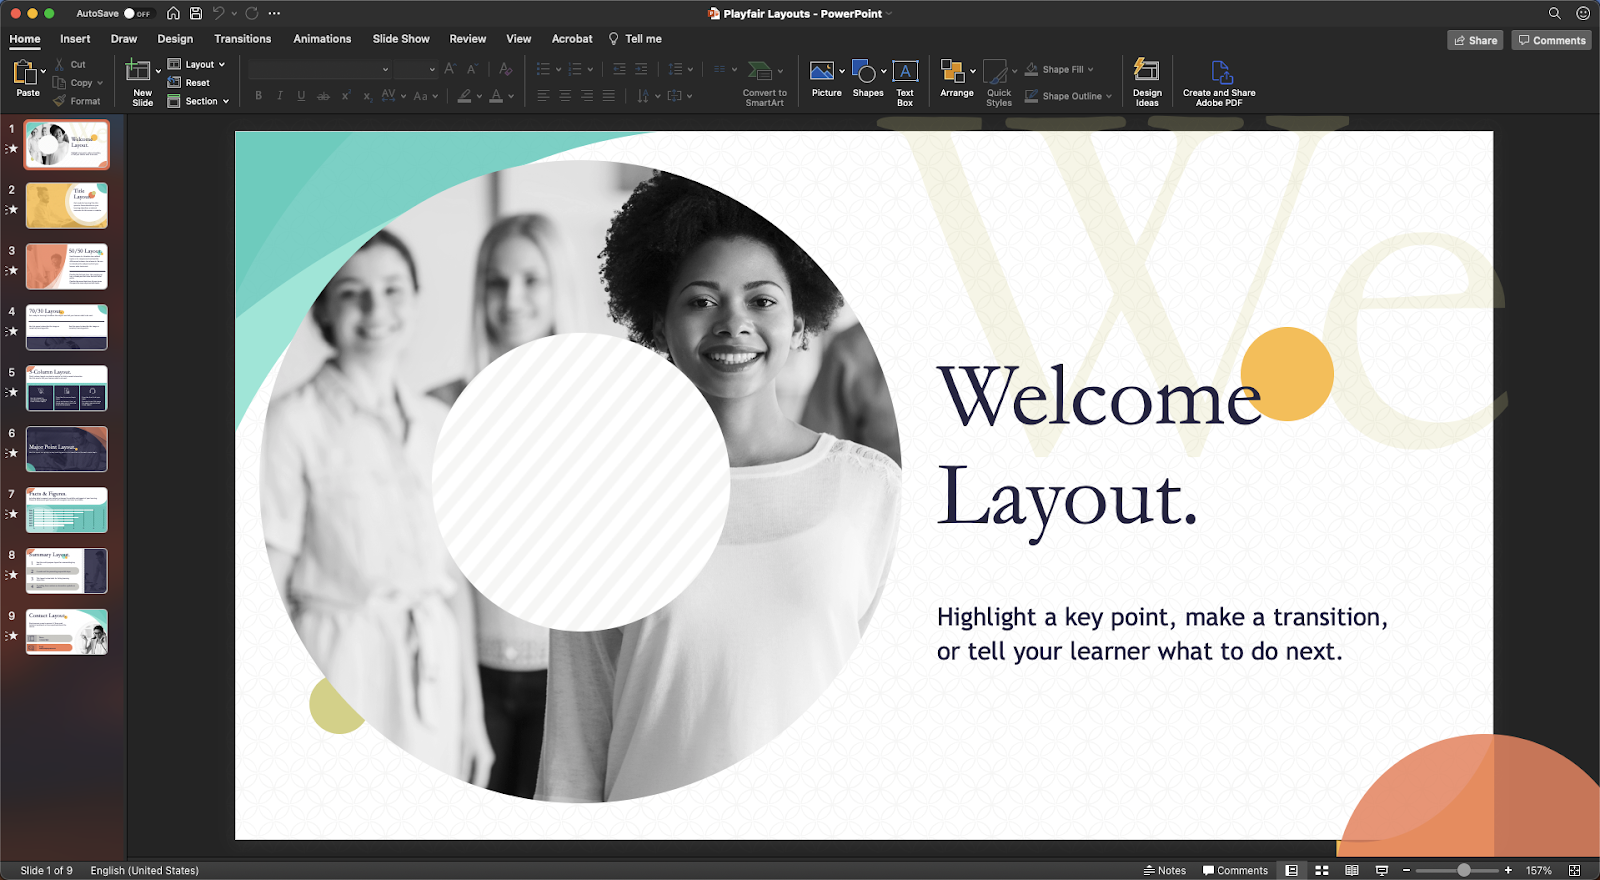Open the more options ellipsis in title bar
The image size is (1600, 880).
274,13
